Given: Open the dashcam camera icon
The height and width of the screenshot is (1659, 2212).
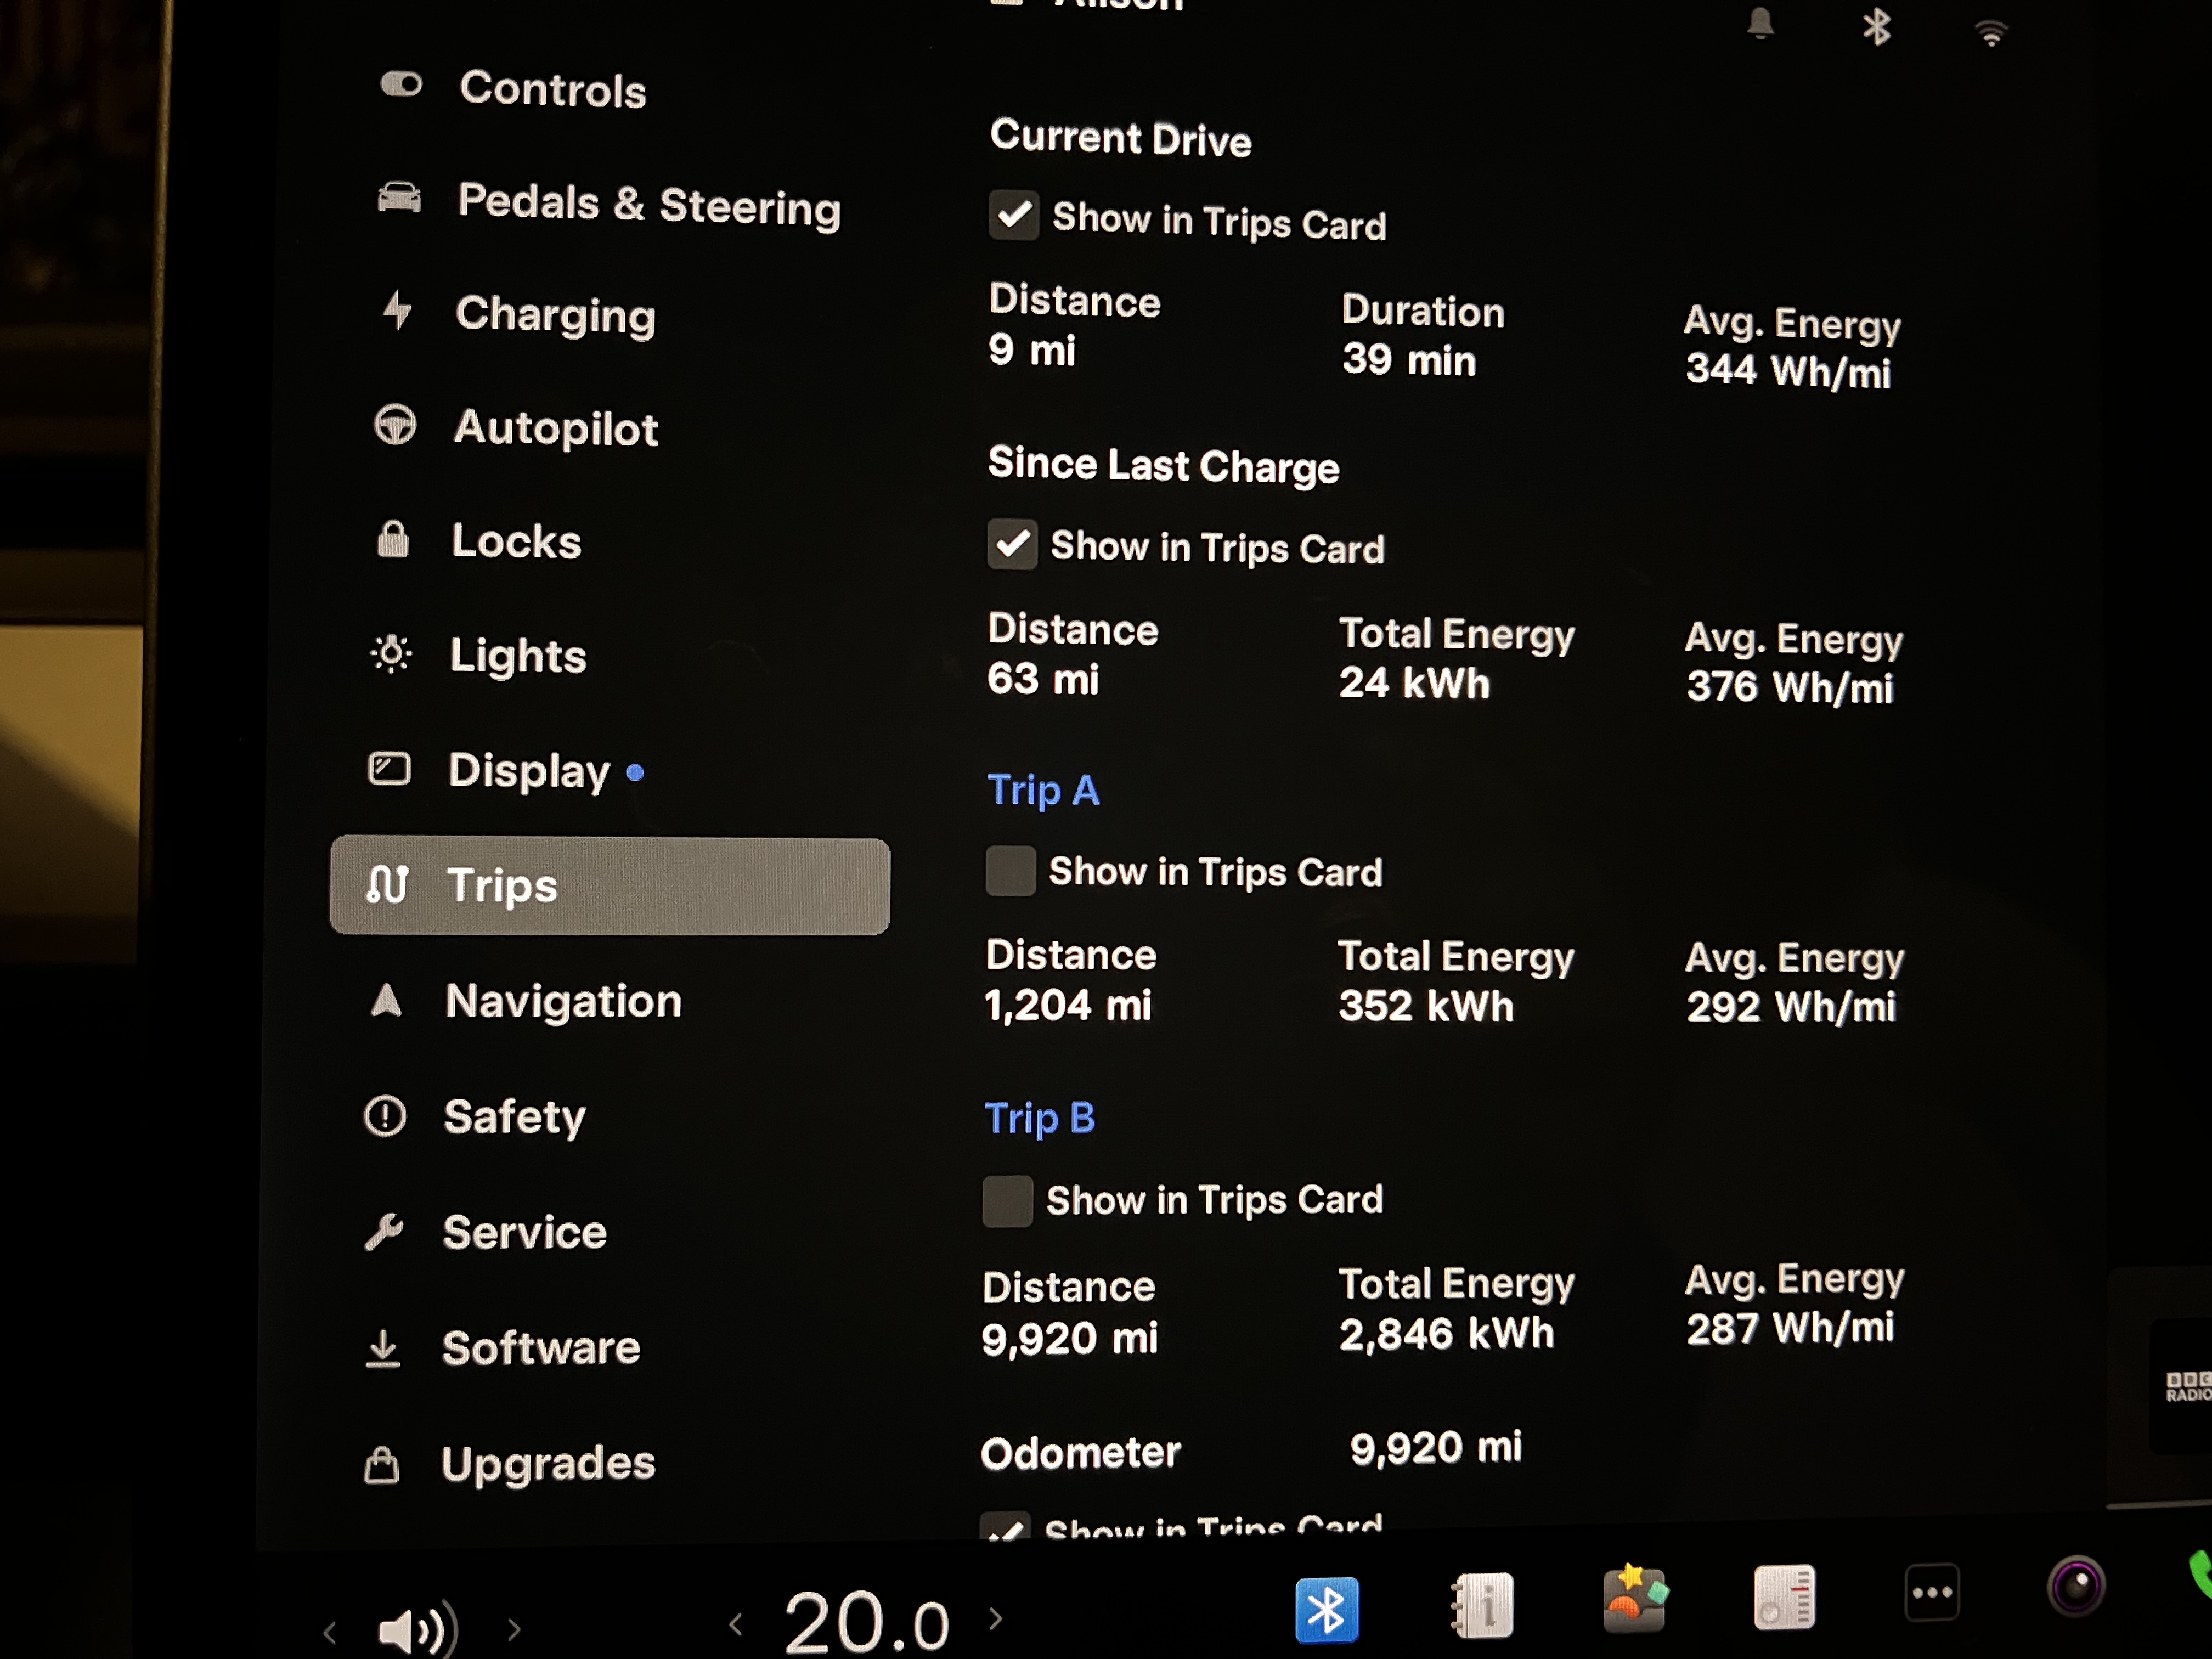Looking at the screenshot, I should [2076, 1586].
